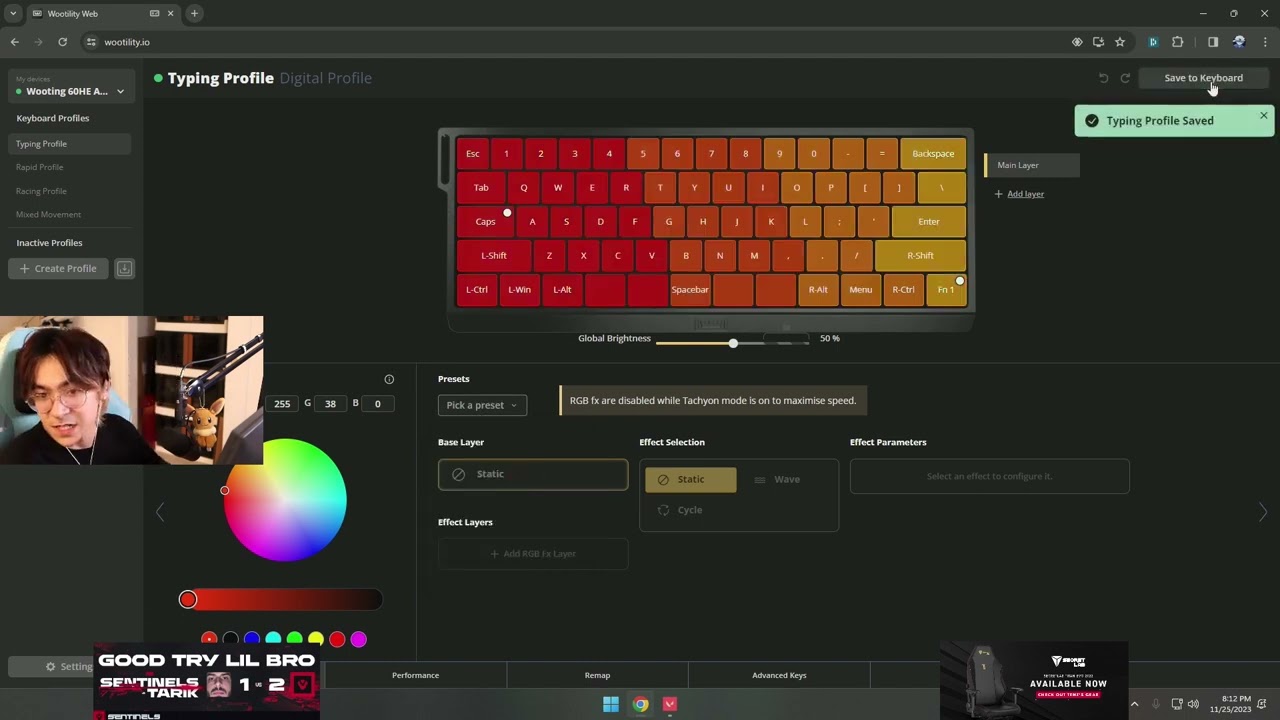Viewport: 1280px width, 720px height.
Task: Create a new profile
Action: (x=58, y=268)
